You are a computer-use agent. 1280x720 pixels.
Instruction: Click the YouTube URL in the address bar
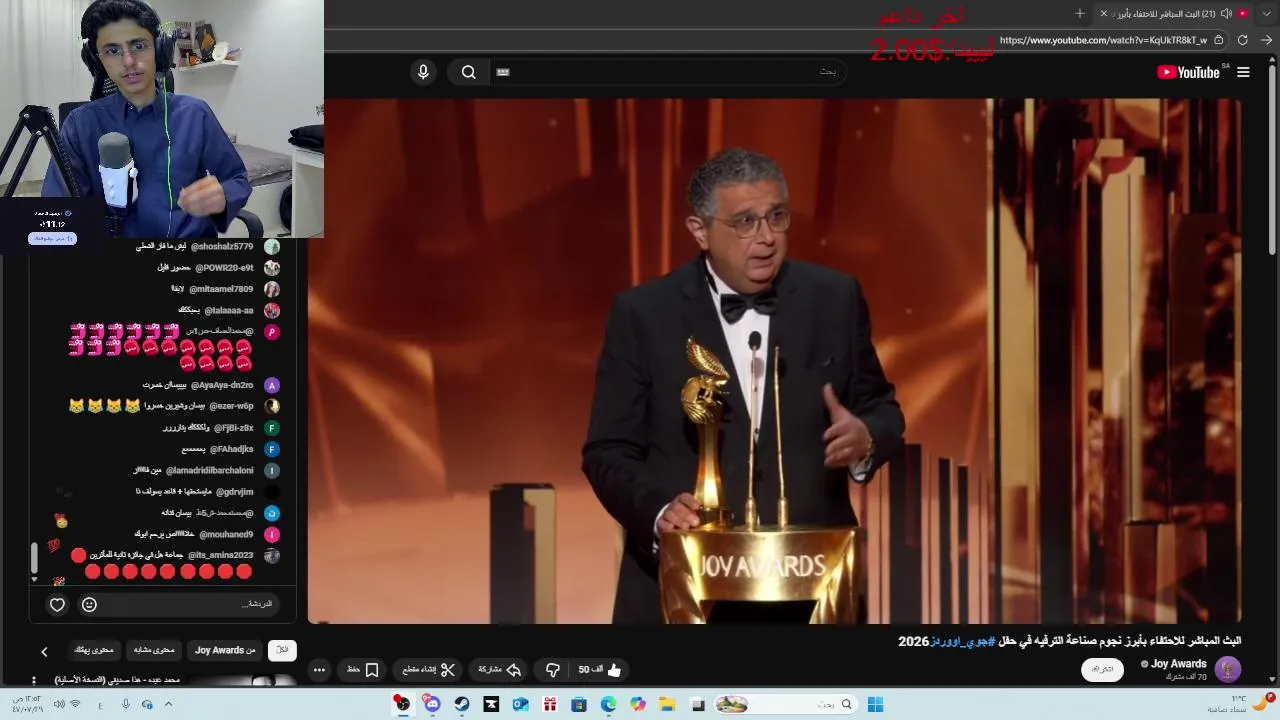pos(1103,40)
